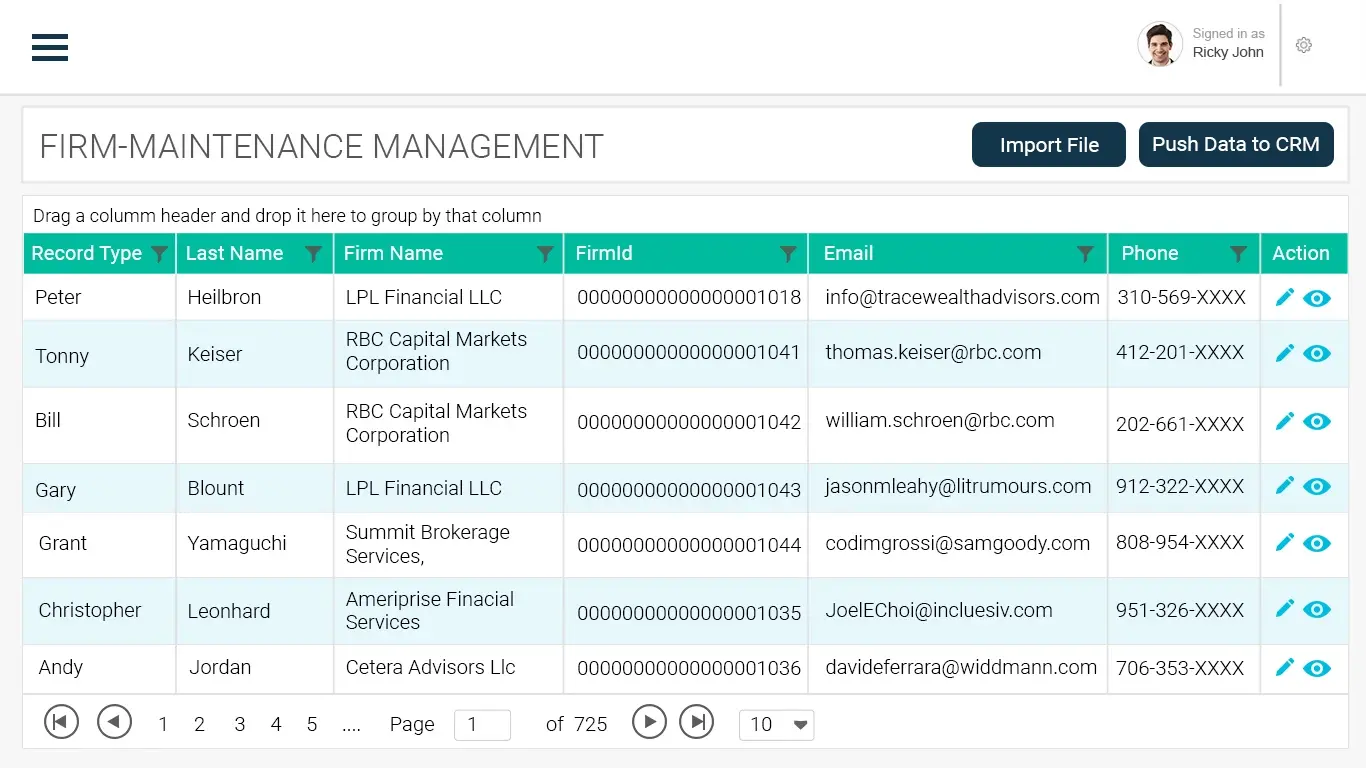View Christopher Leonhard's record details
The image size is (1366, 768).
coord(1317,609)
